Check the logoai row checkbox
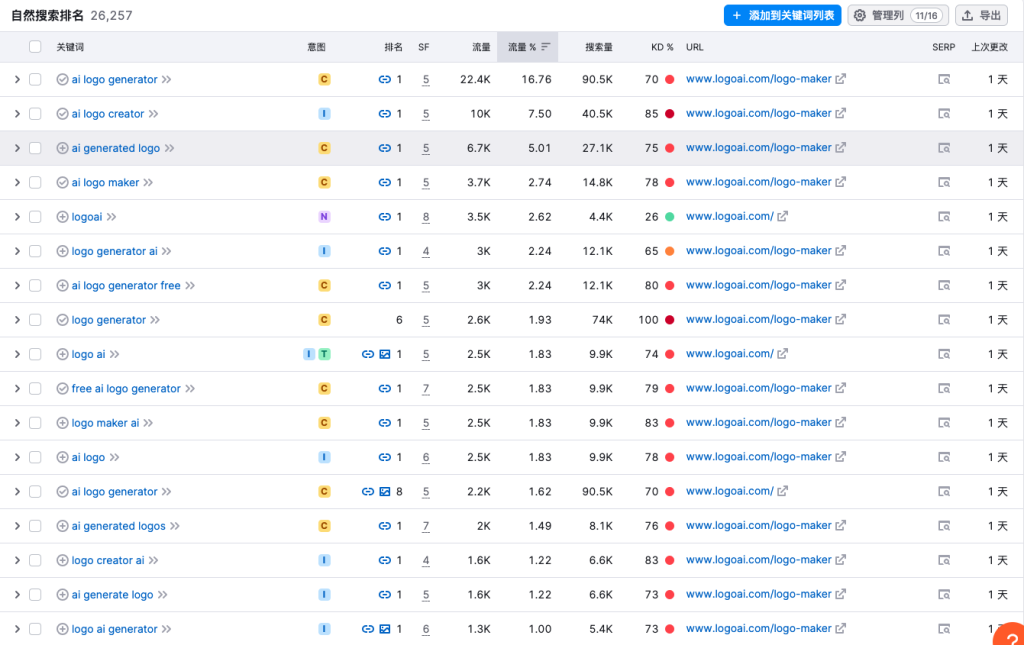 (x=35, y=217)
